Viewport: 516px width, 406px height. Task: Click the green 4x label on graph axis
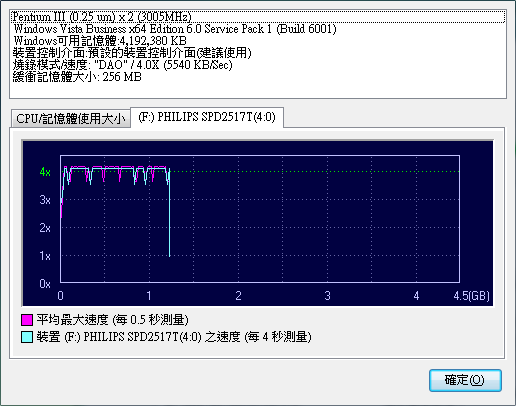point(45,172)
